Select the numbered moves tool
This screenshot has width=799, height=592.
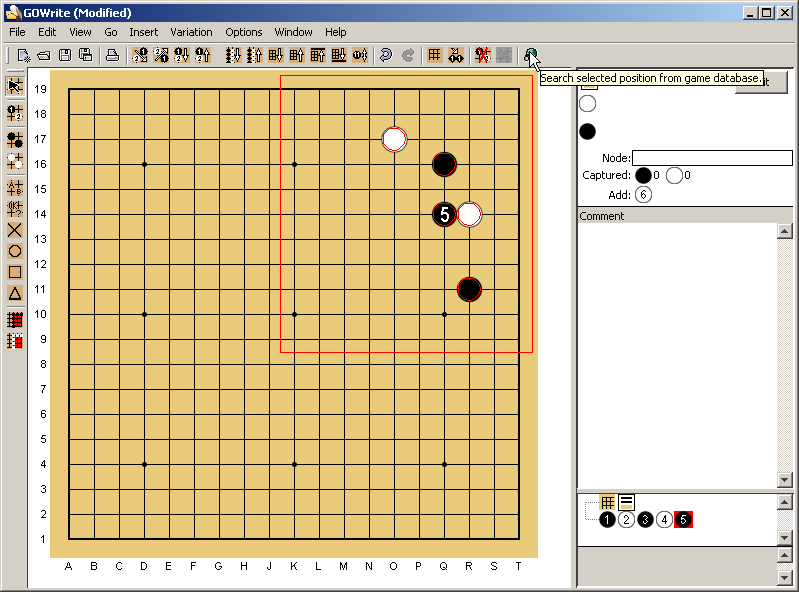(x=15, y=113)
